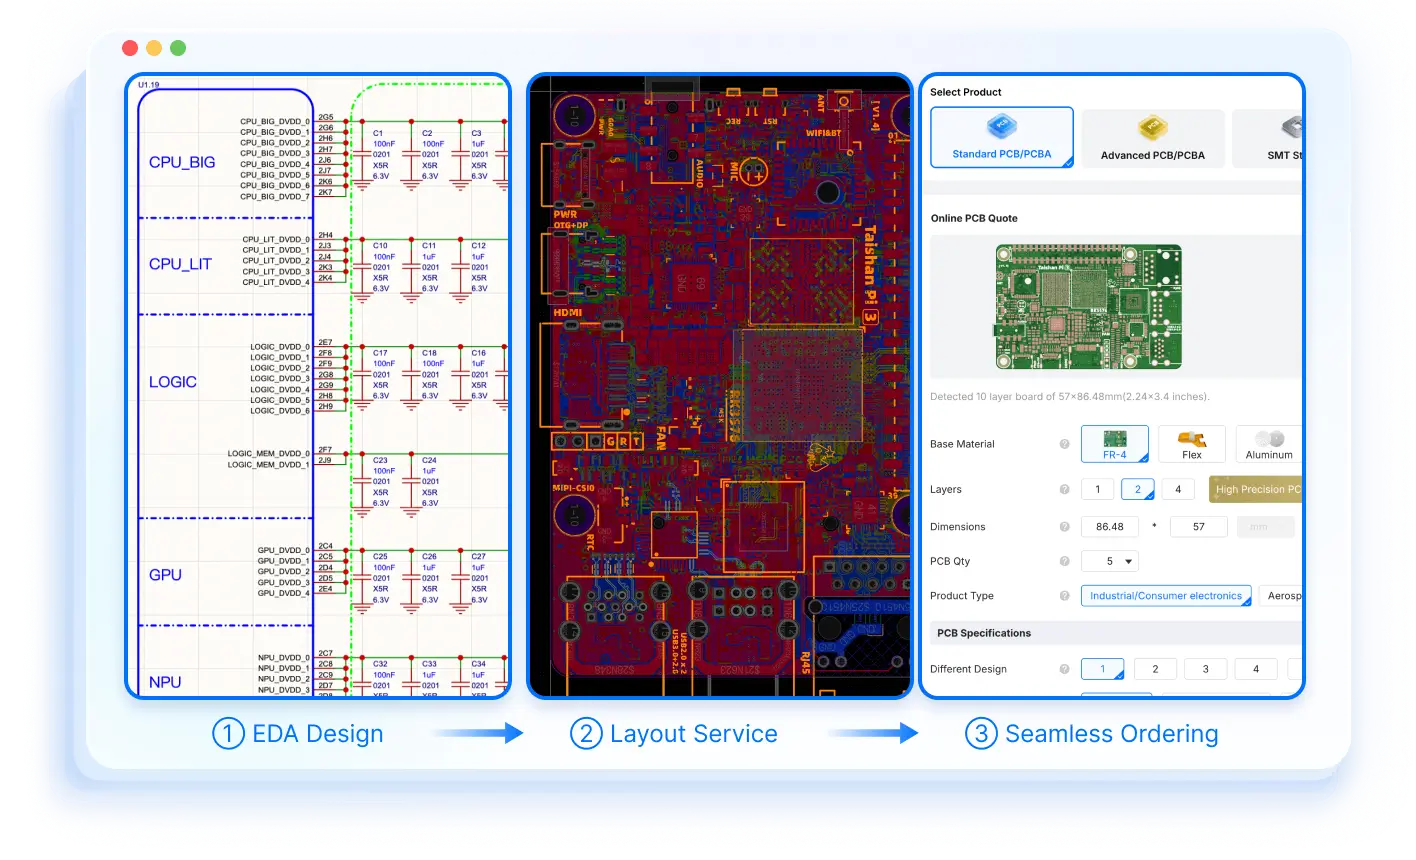This screenshot has width=1416, height=860.
Task: Select 2 for Different Design
Action: tap(1155, 669)
